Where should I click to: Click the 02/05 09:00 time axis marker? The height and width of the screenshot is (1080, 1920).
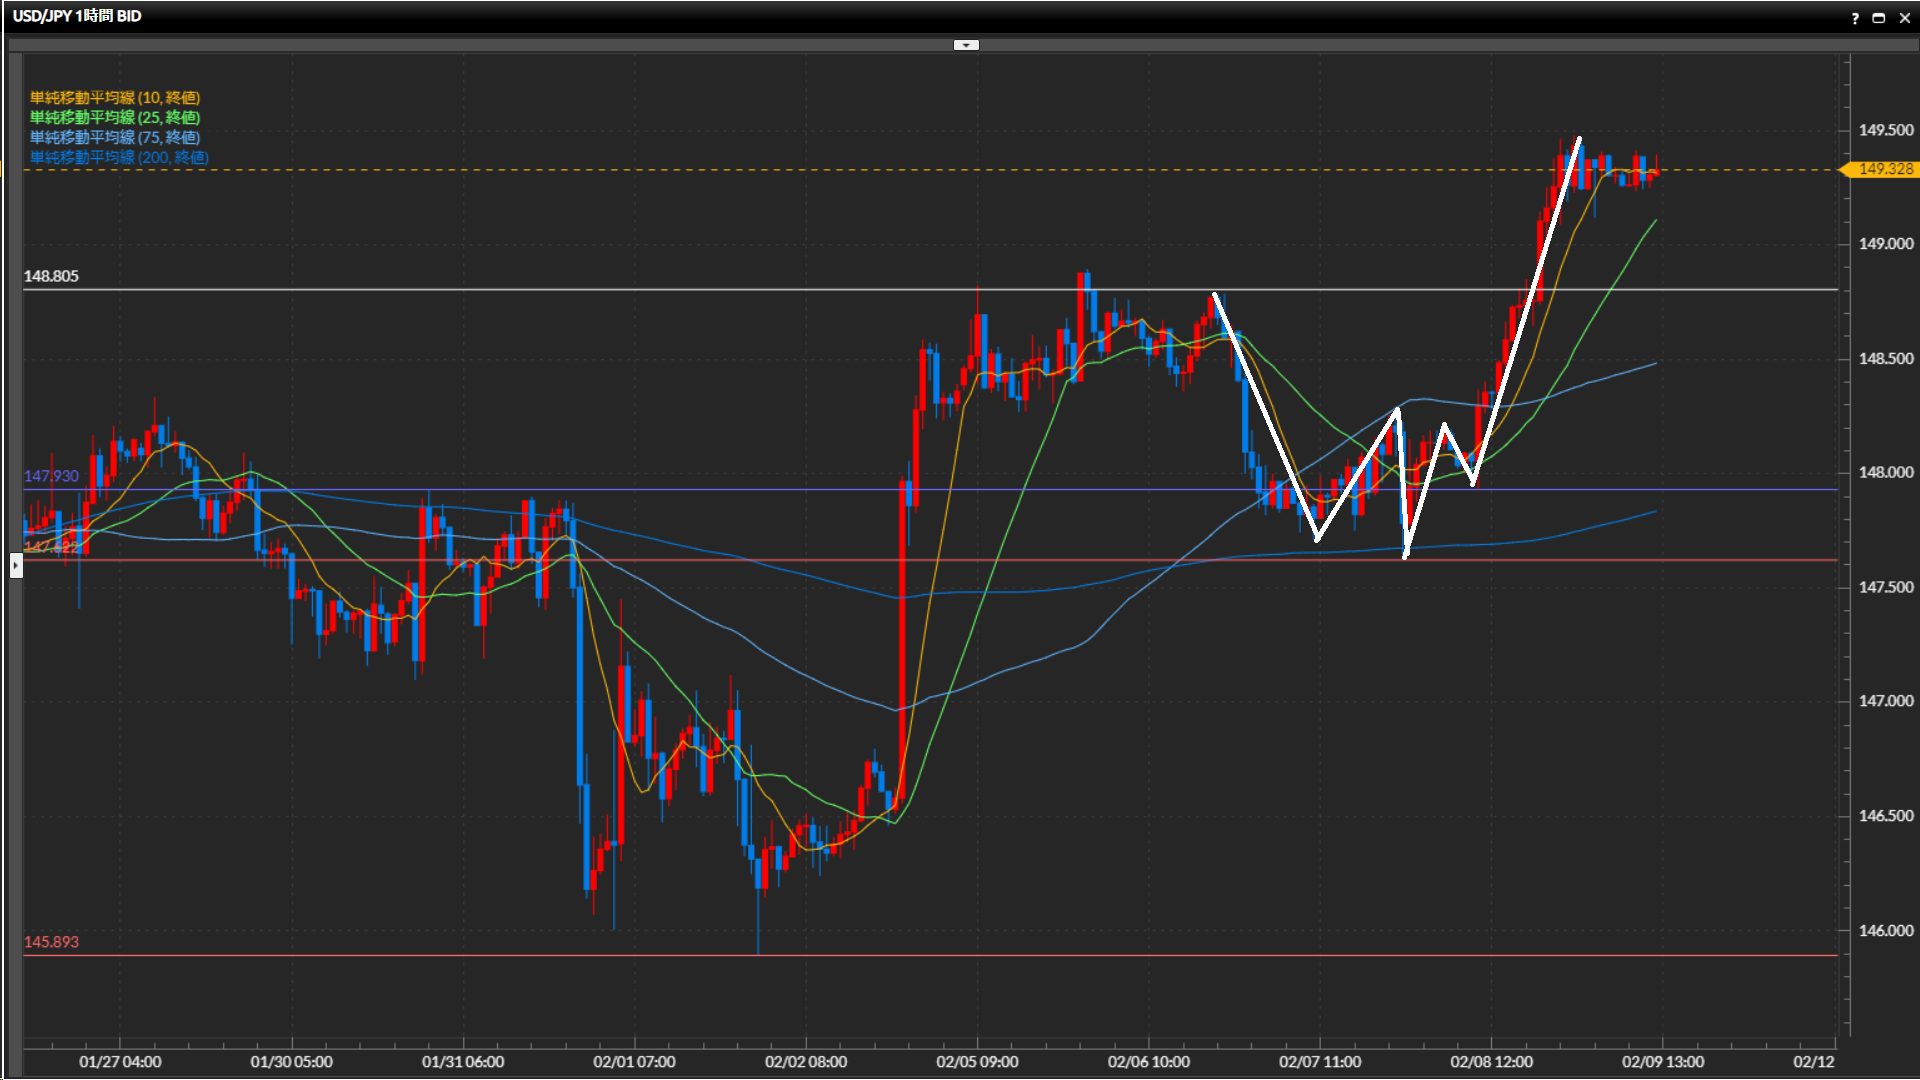pos(977,1061)
